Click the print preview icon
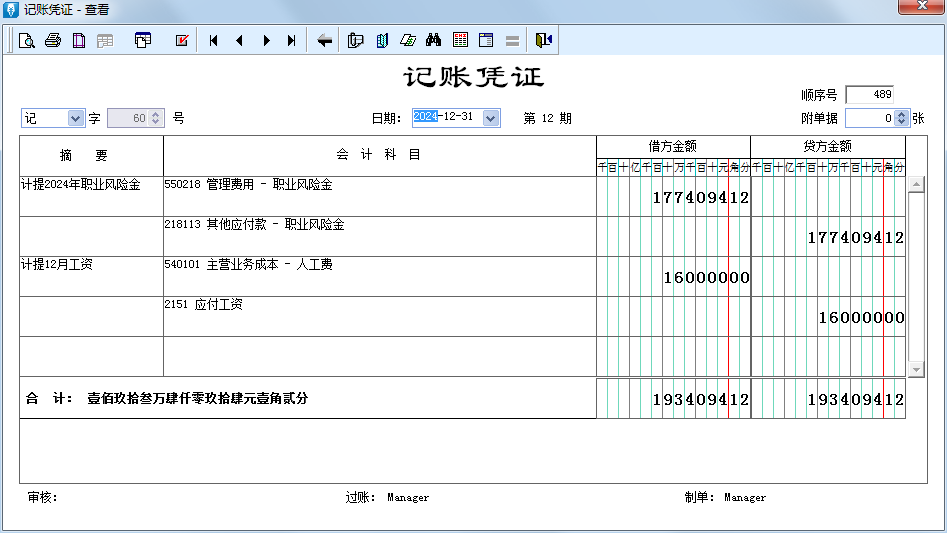The width and height of the screenshot is (947, 533). (27, 40)
